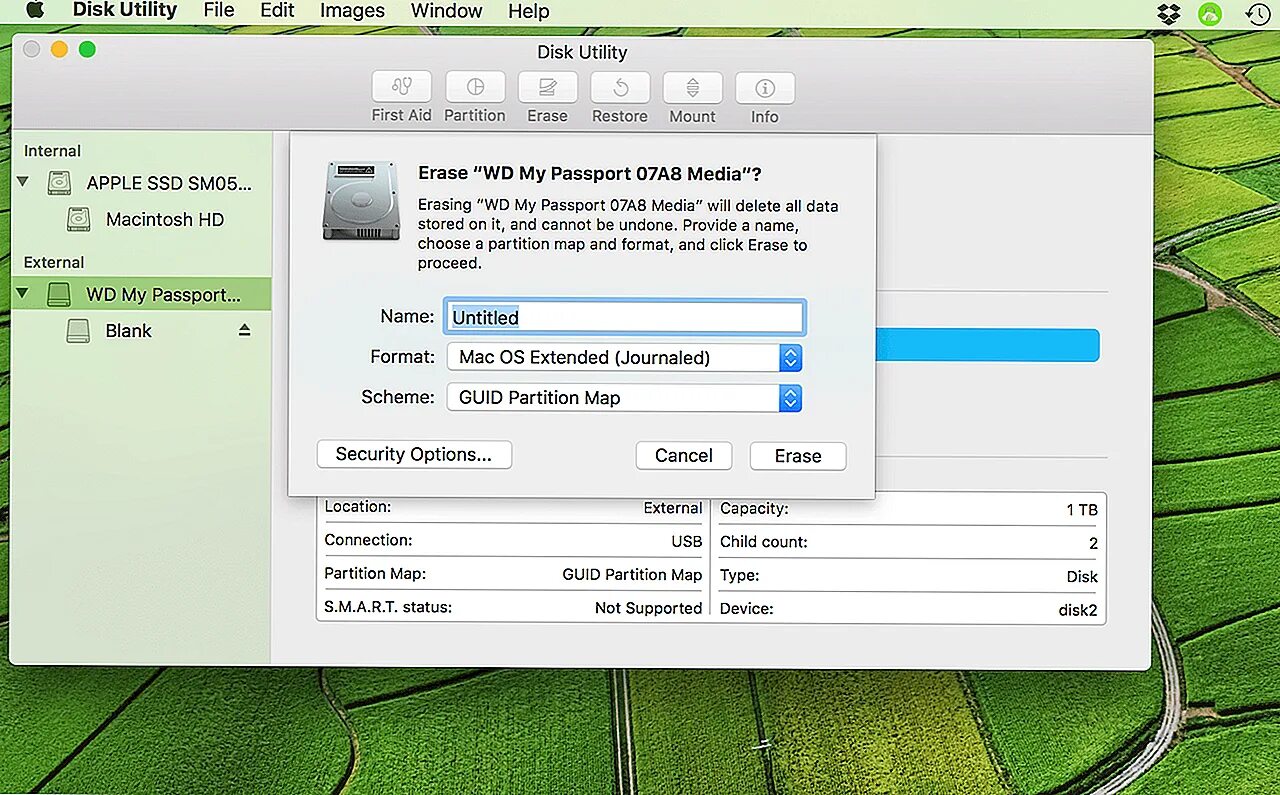The width and height of the screenshot is (1280, 795).
Task: Click the Cancel button
Action: [684, 456]
